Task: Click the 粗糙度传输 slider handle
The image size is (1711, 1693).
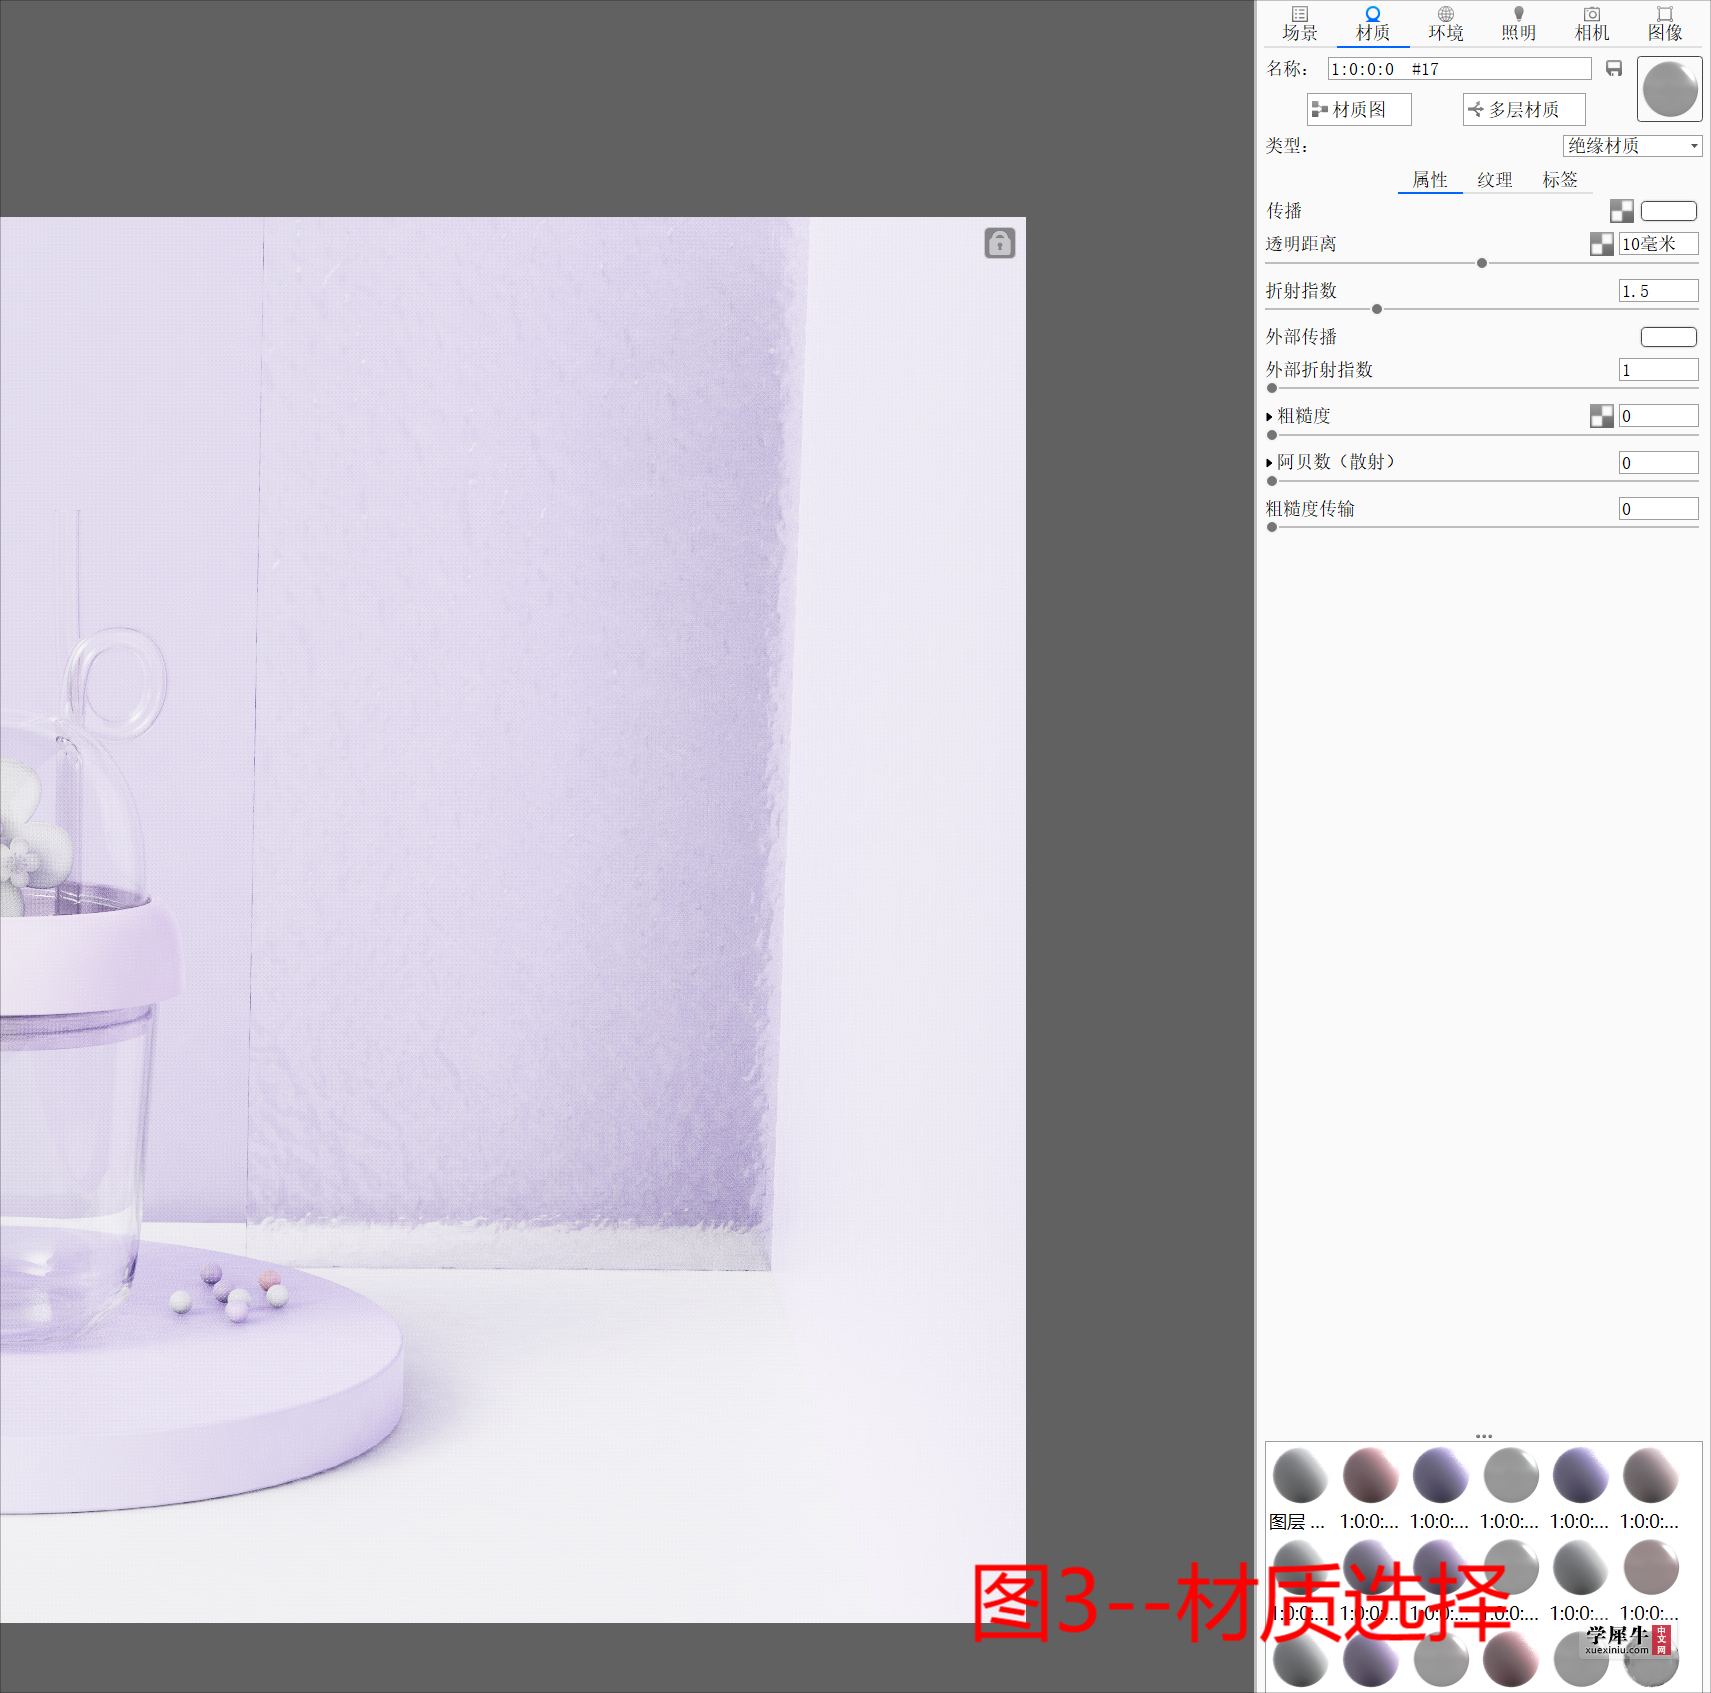Action: (1272, 527)
